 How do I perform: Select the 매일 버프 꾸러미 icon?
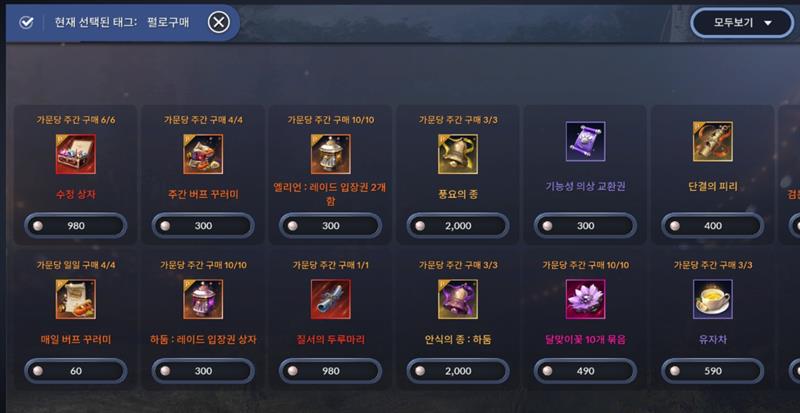[76, 299]
